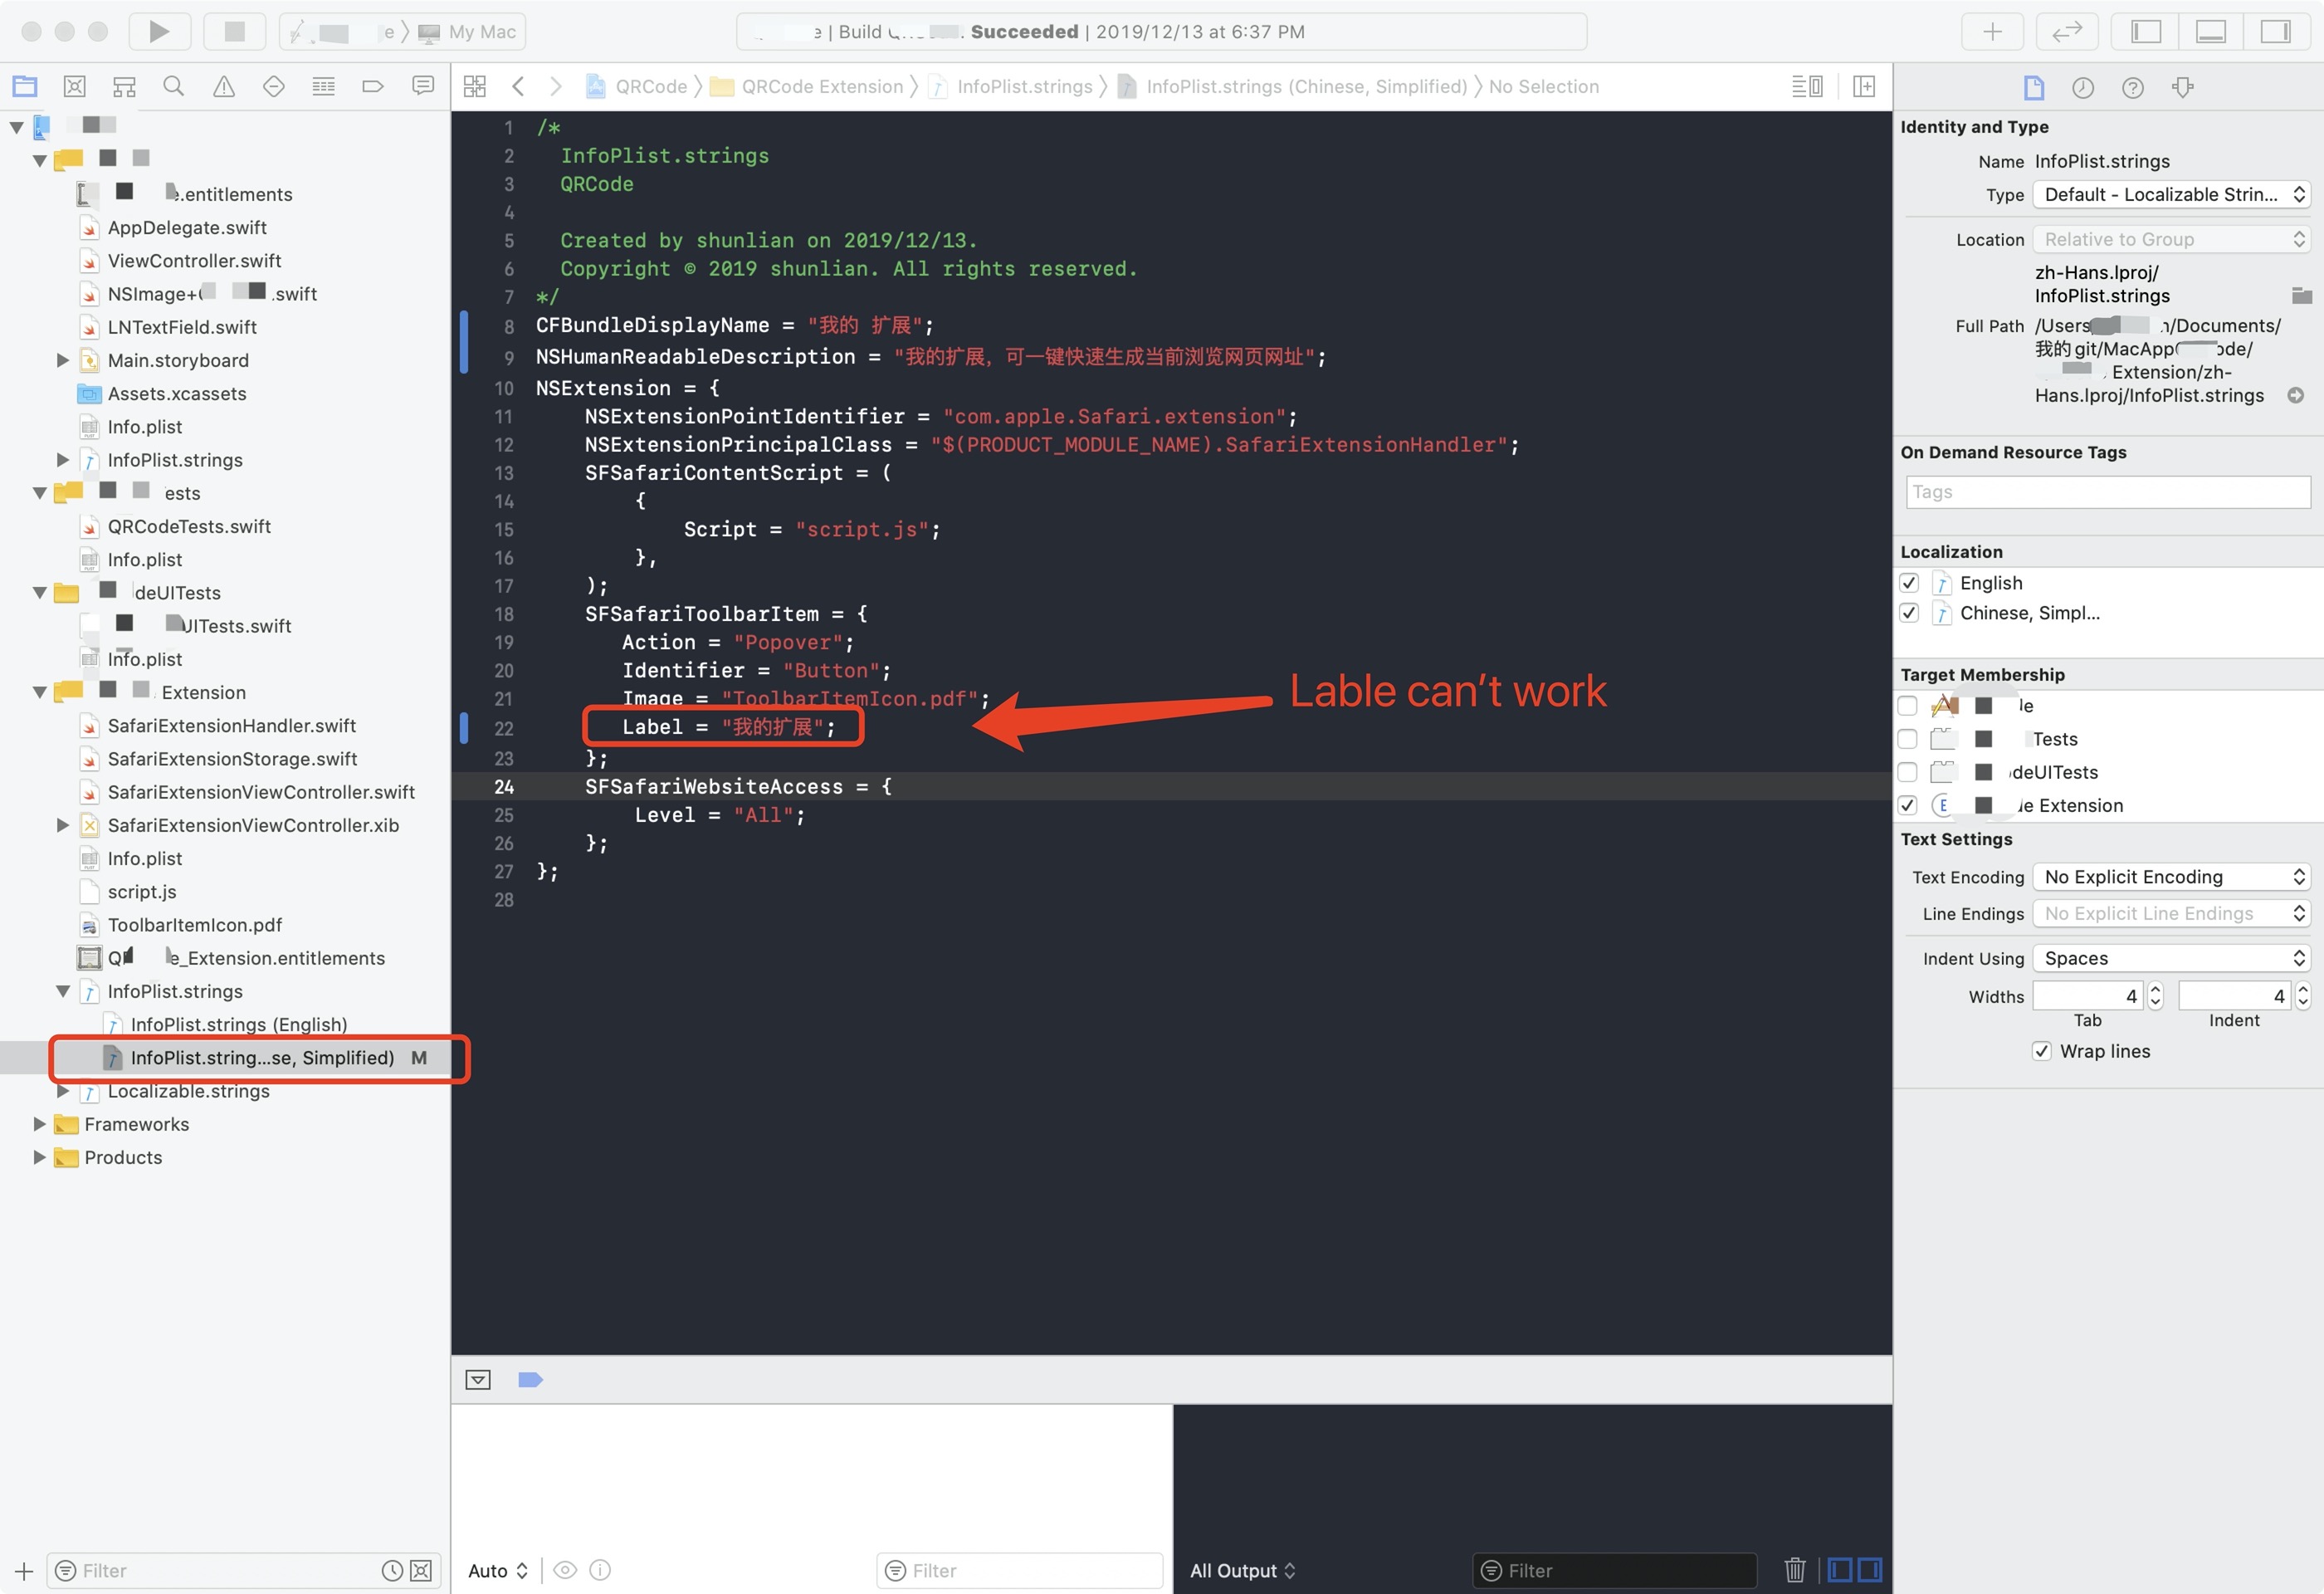This screenshot has height=1594, width=2324.
Task: Expand the Frameworks group
Action: 39,1124
